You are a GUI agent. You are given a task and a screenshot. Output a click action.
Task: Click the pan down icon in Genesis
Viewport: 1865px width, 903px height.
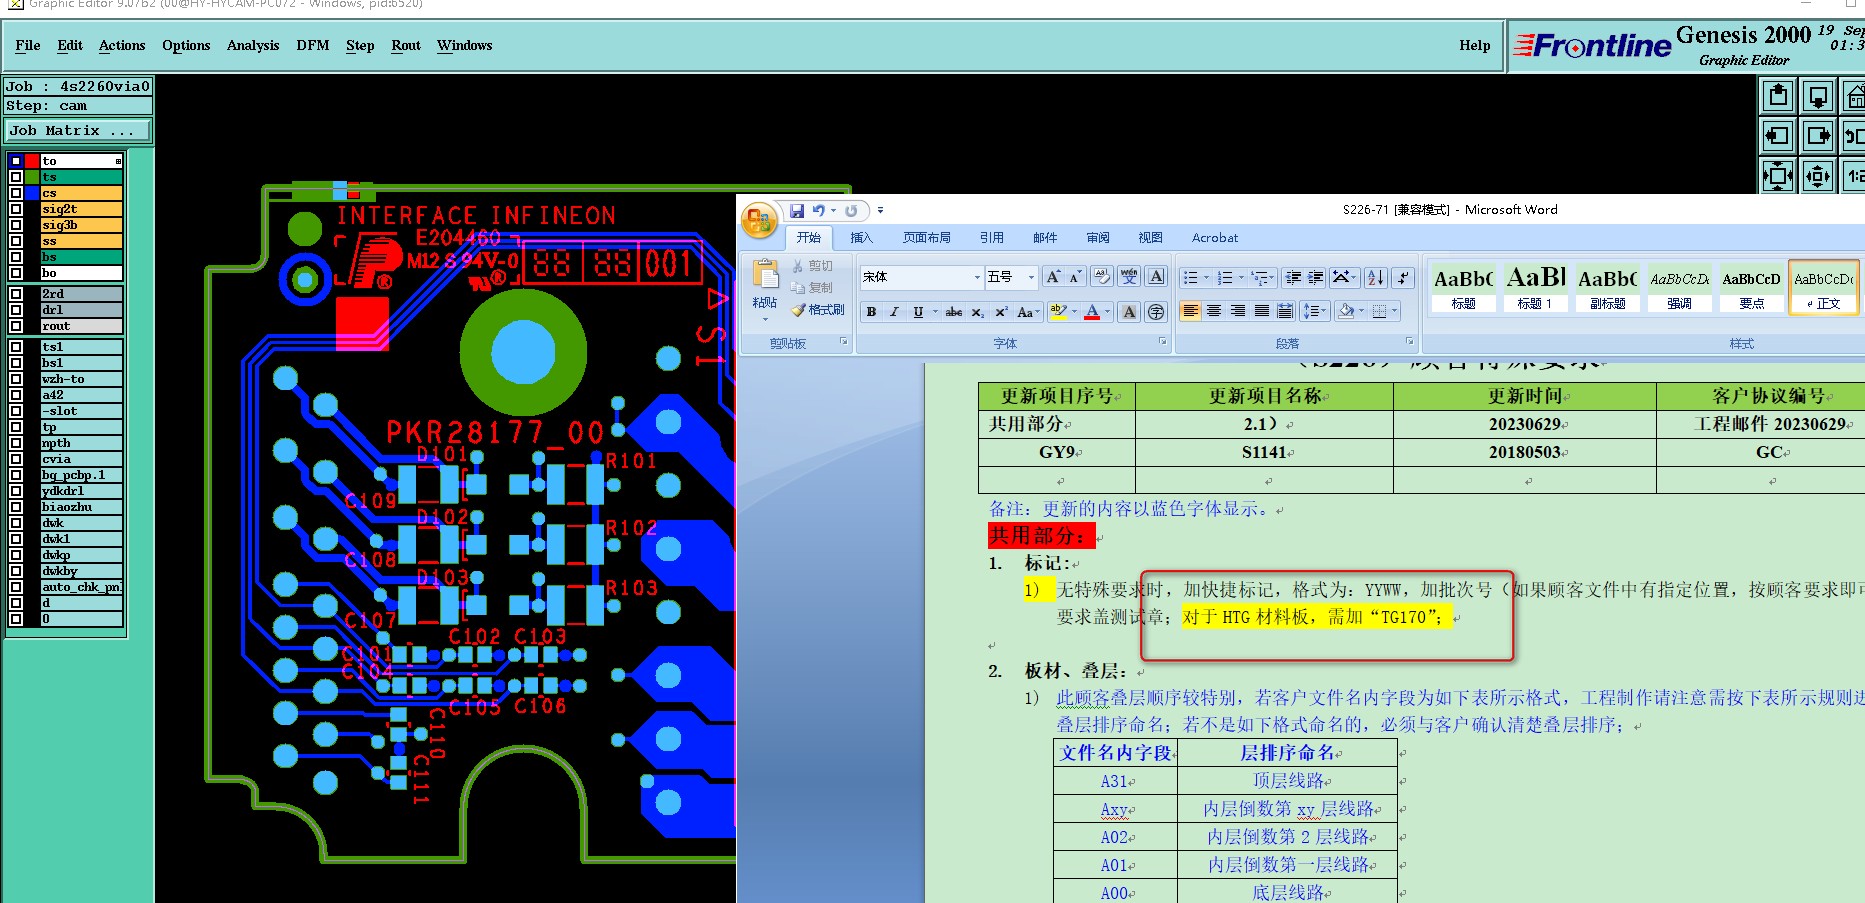pos(1818,96)
